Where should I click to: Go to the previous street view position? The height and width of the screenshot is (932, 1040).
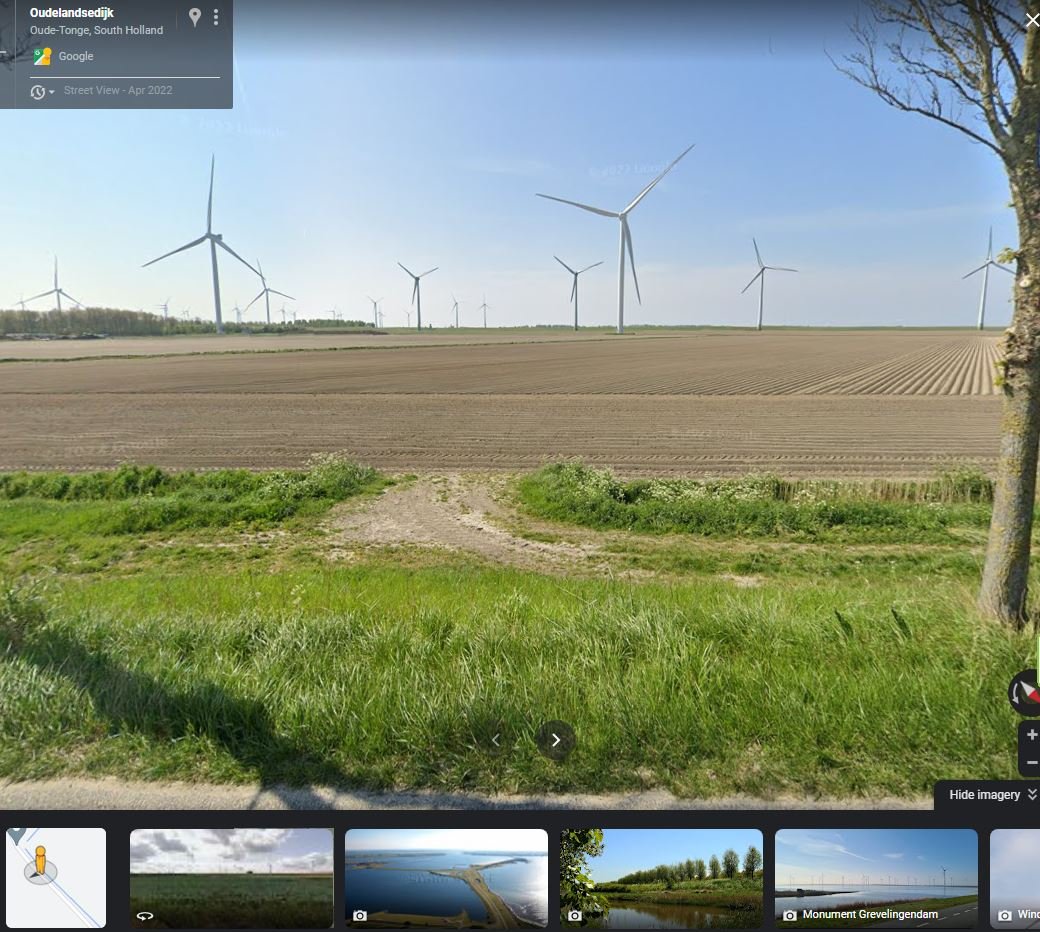496,740
